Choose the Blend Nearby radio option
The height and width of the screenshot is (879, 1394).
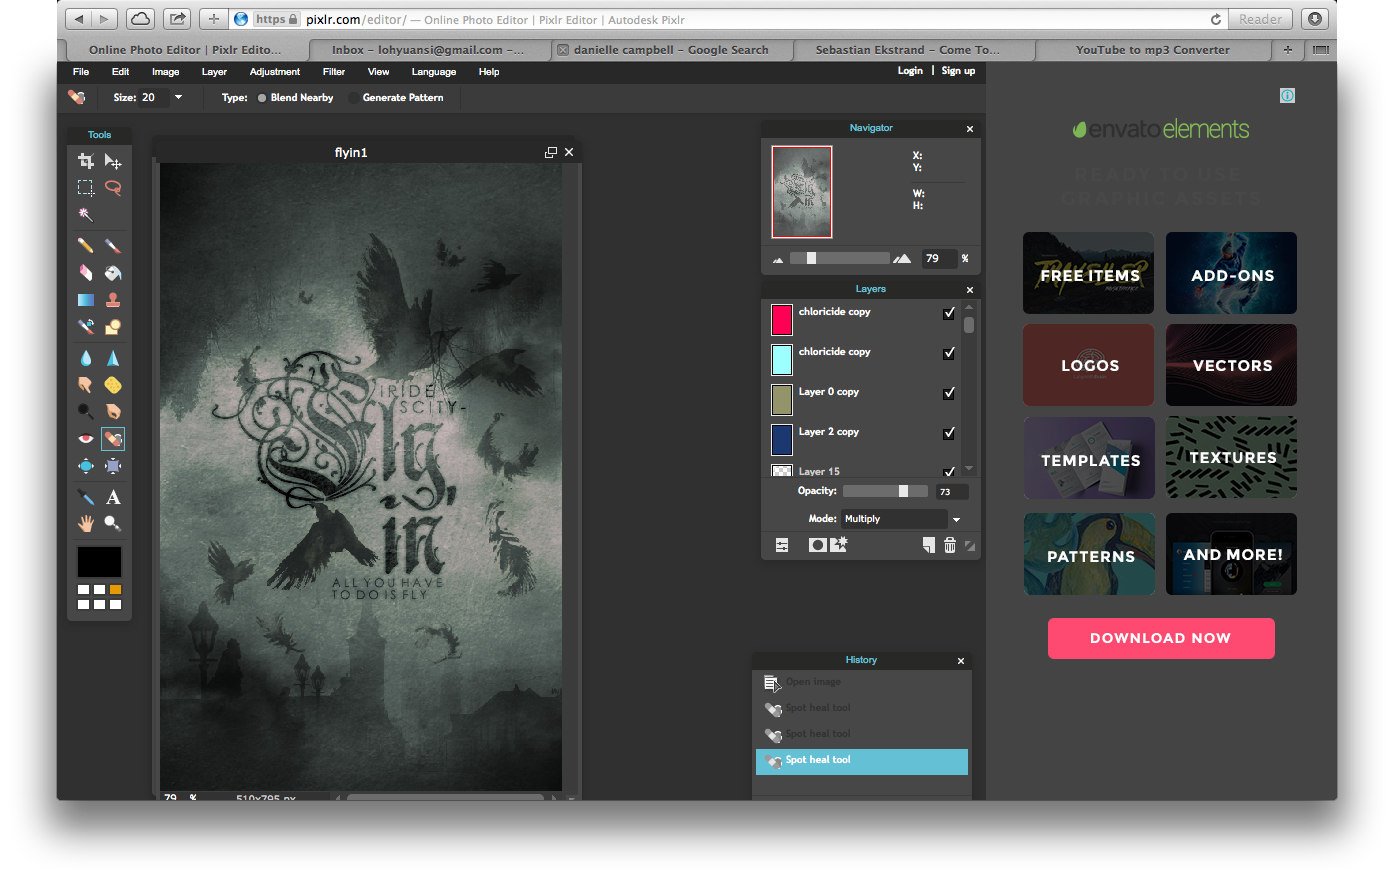262,98
